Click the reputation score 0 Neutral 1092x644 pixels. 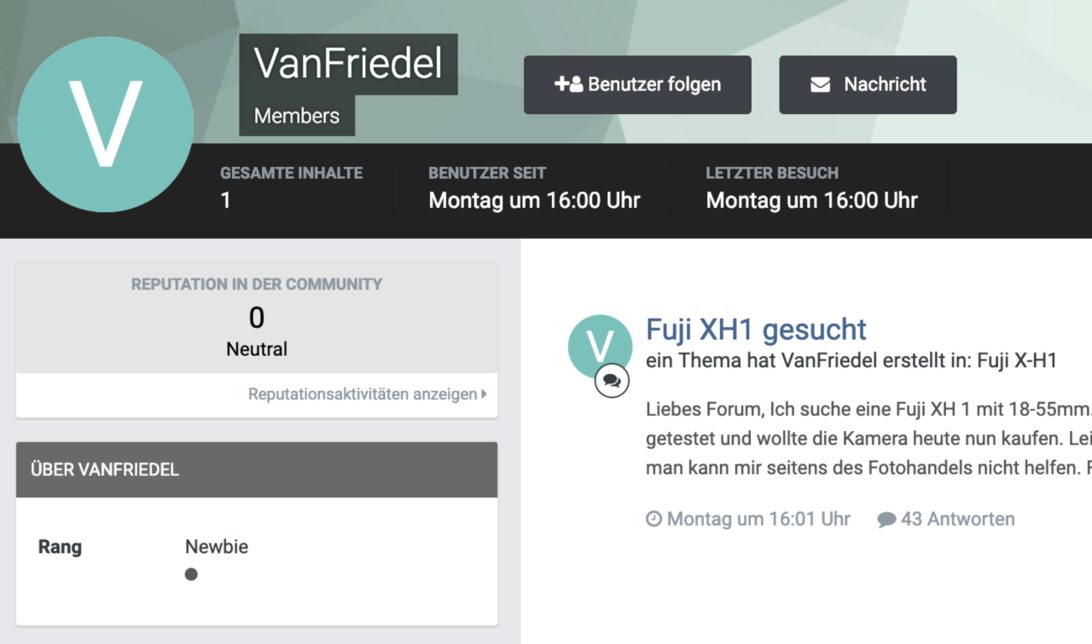click(x=257, y=331)
